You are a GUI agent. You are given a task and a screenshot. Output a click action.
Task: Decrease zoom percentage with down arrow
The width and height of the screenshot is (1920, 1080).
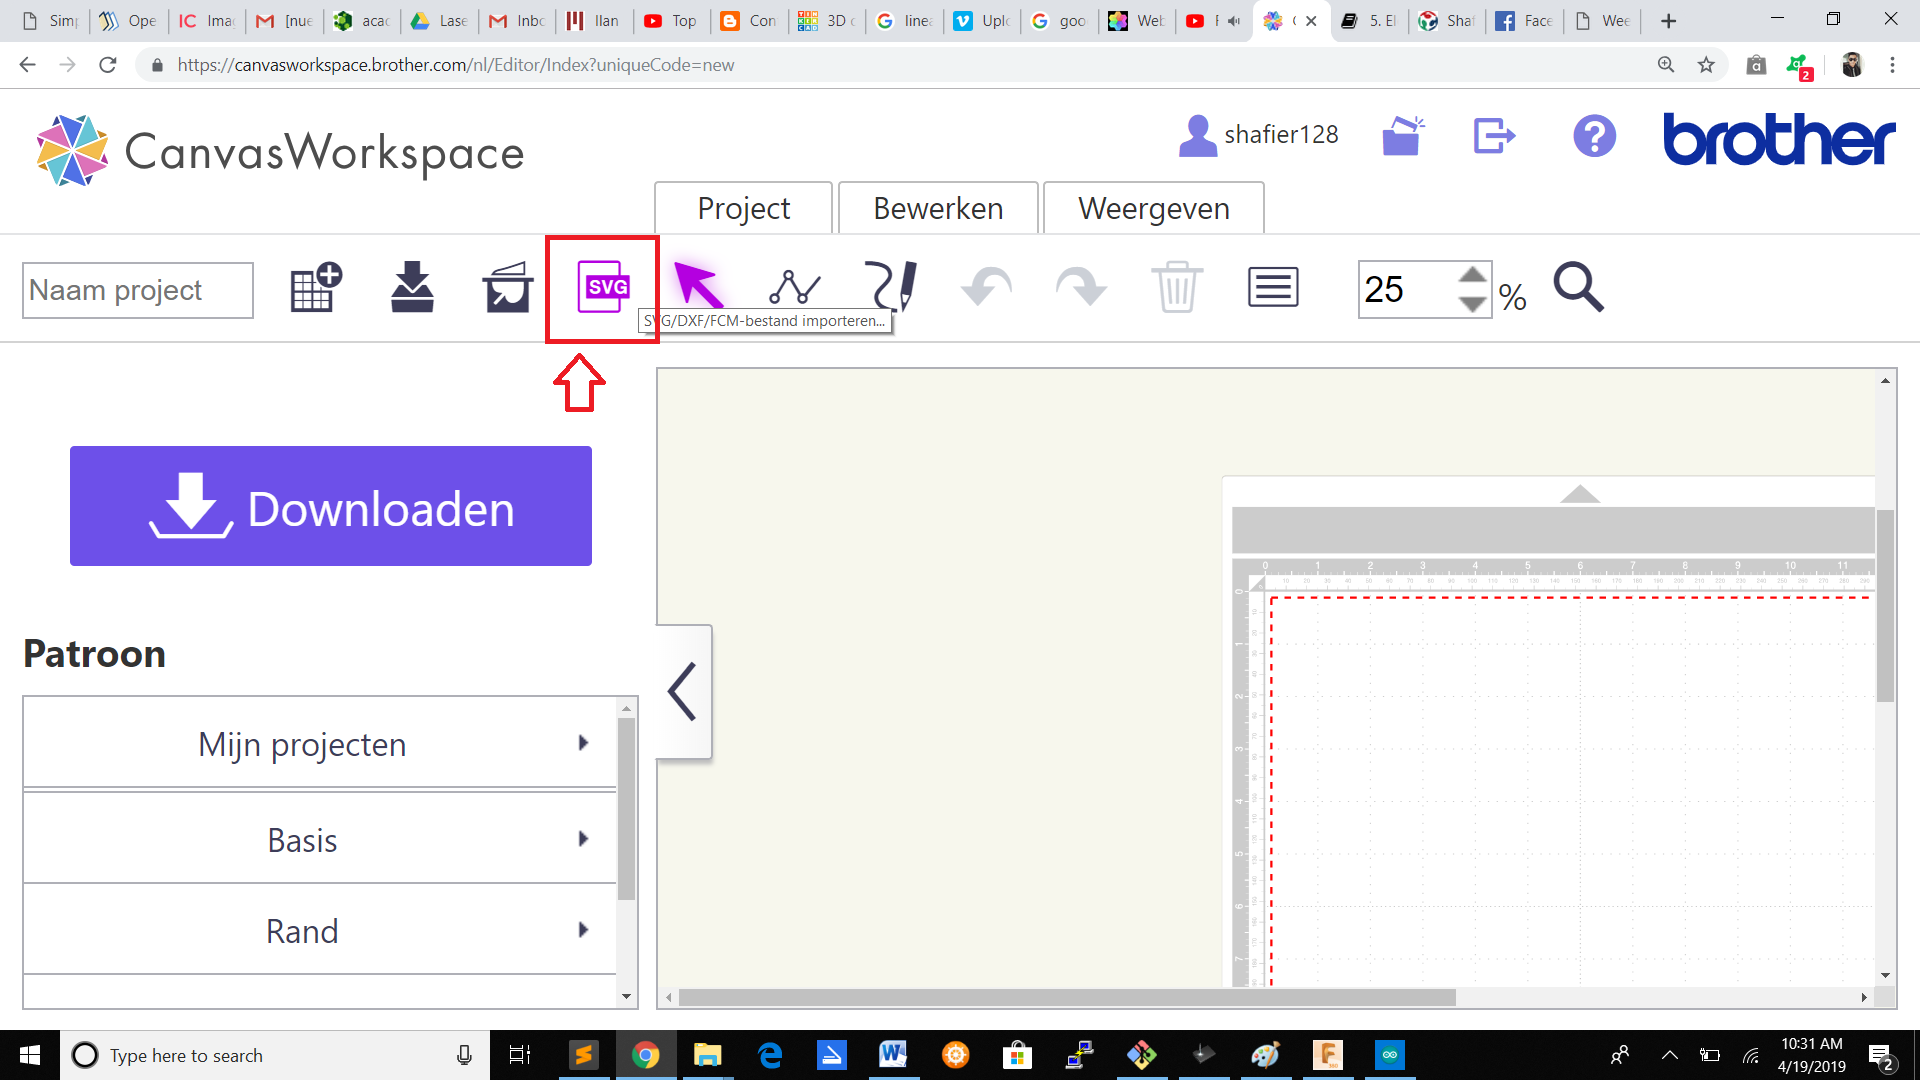point(1472,303)
